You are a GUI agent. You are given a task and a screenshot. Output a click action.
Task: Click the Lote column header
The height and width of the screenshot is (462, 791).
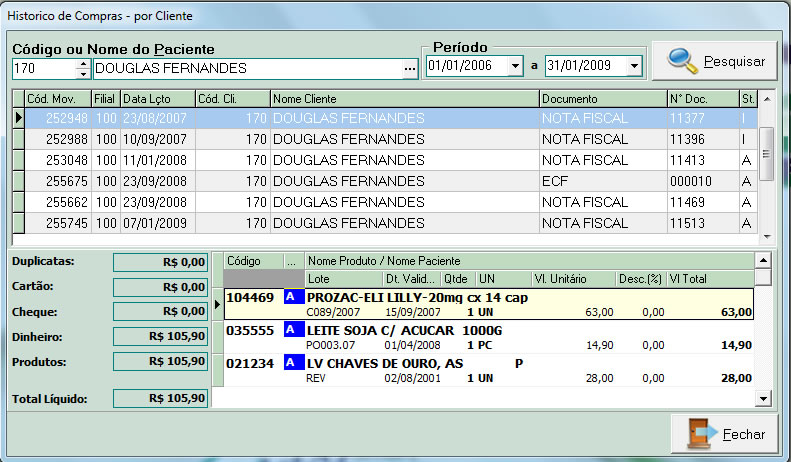point(344,279)
